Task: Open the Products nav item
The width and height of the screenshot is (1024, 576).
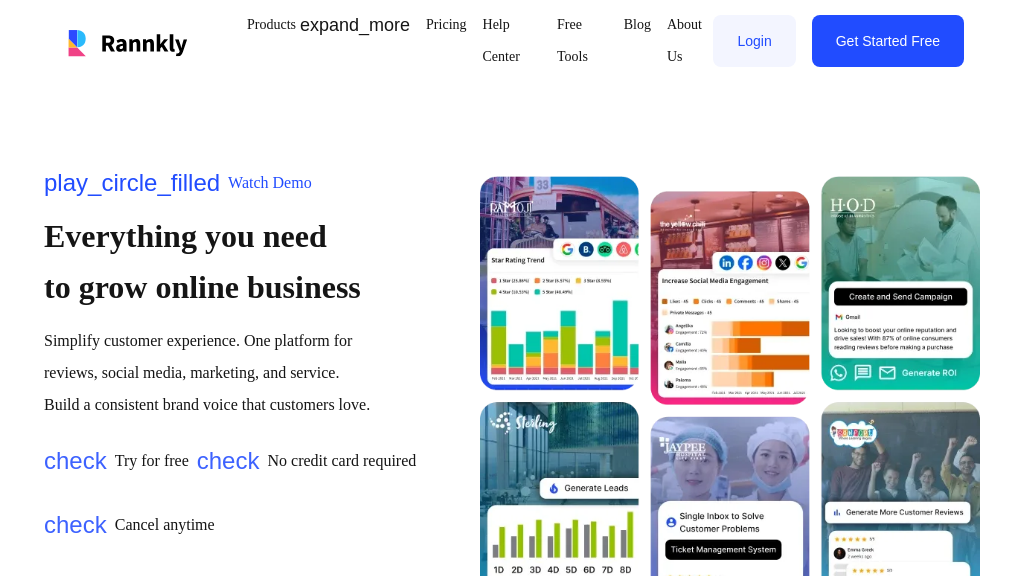Action: (x=271, y=24)
